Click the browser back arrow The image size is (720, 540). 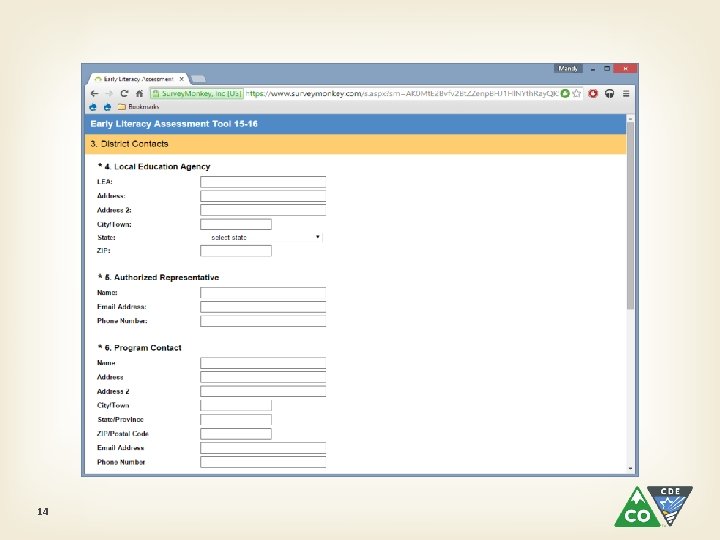(95, 94)
